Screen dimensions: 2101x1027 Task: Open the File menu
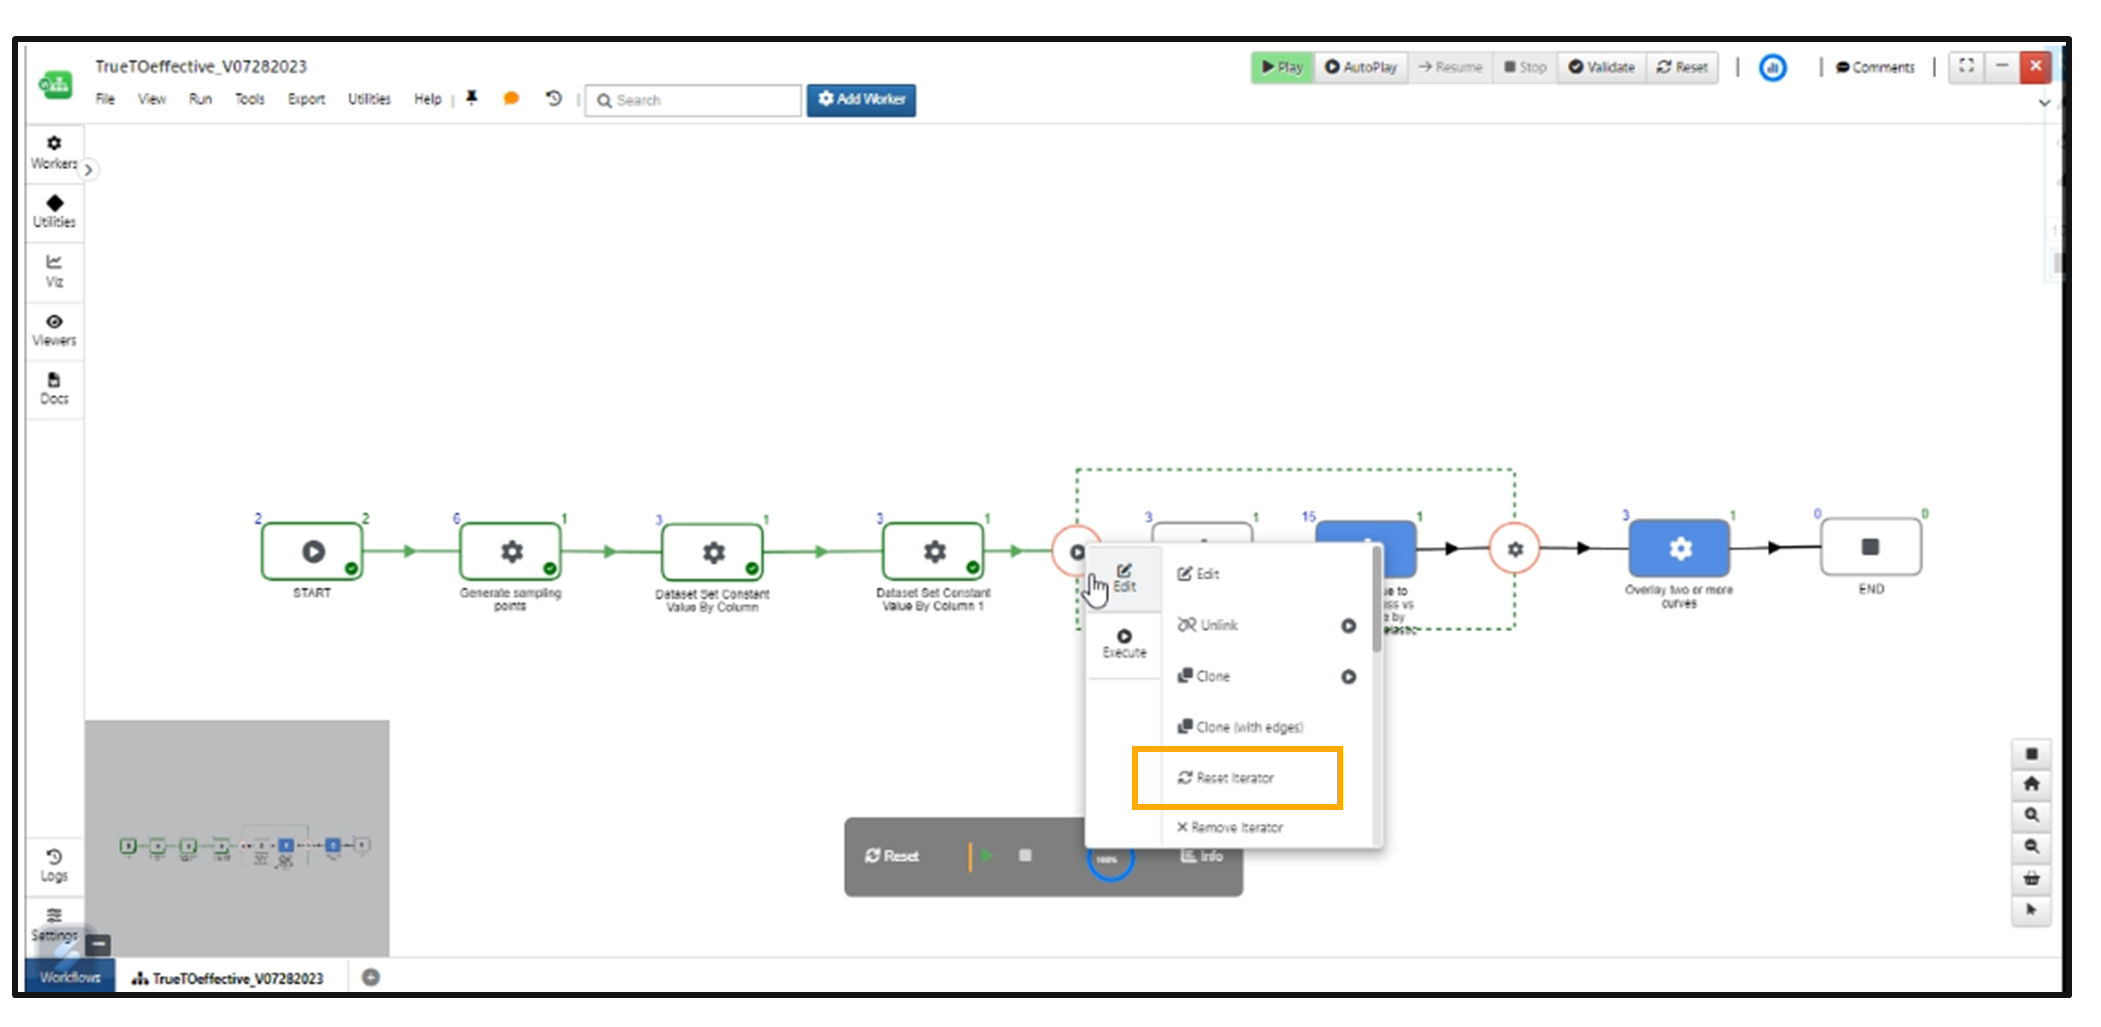click(x=105, y=99)
